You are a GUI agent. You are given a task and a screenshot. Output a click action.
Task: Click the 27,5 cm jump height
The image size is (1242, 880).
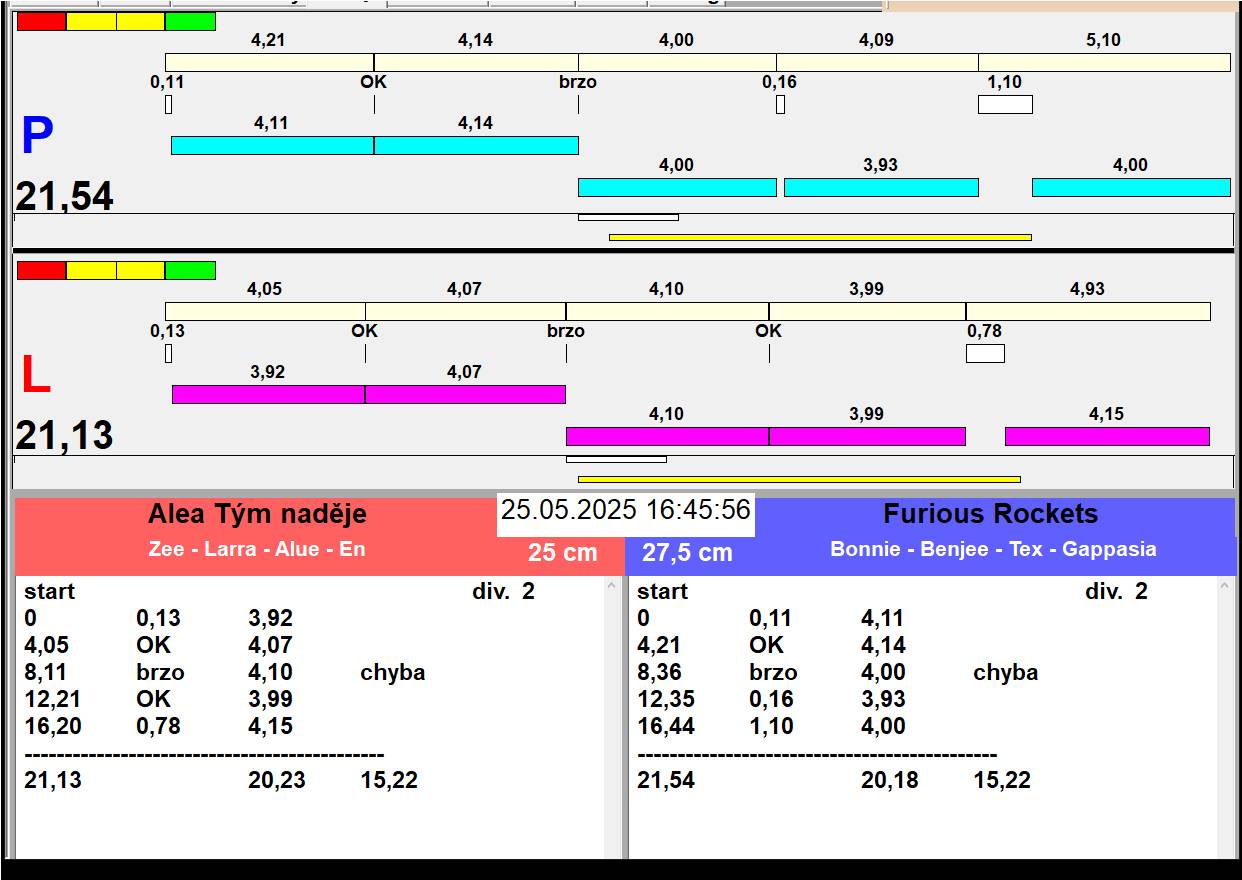pos(687,552)
